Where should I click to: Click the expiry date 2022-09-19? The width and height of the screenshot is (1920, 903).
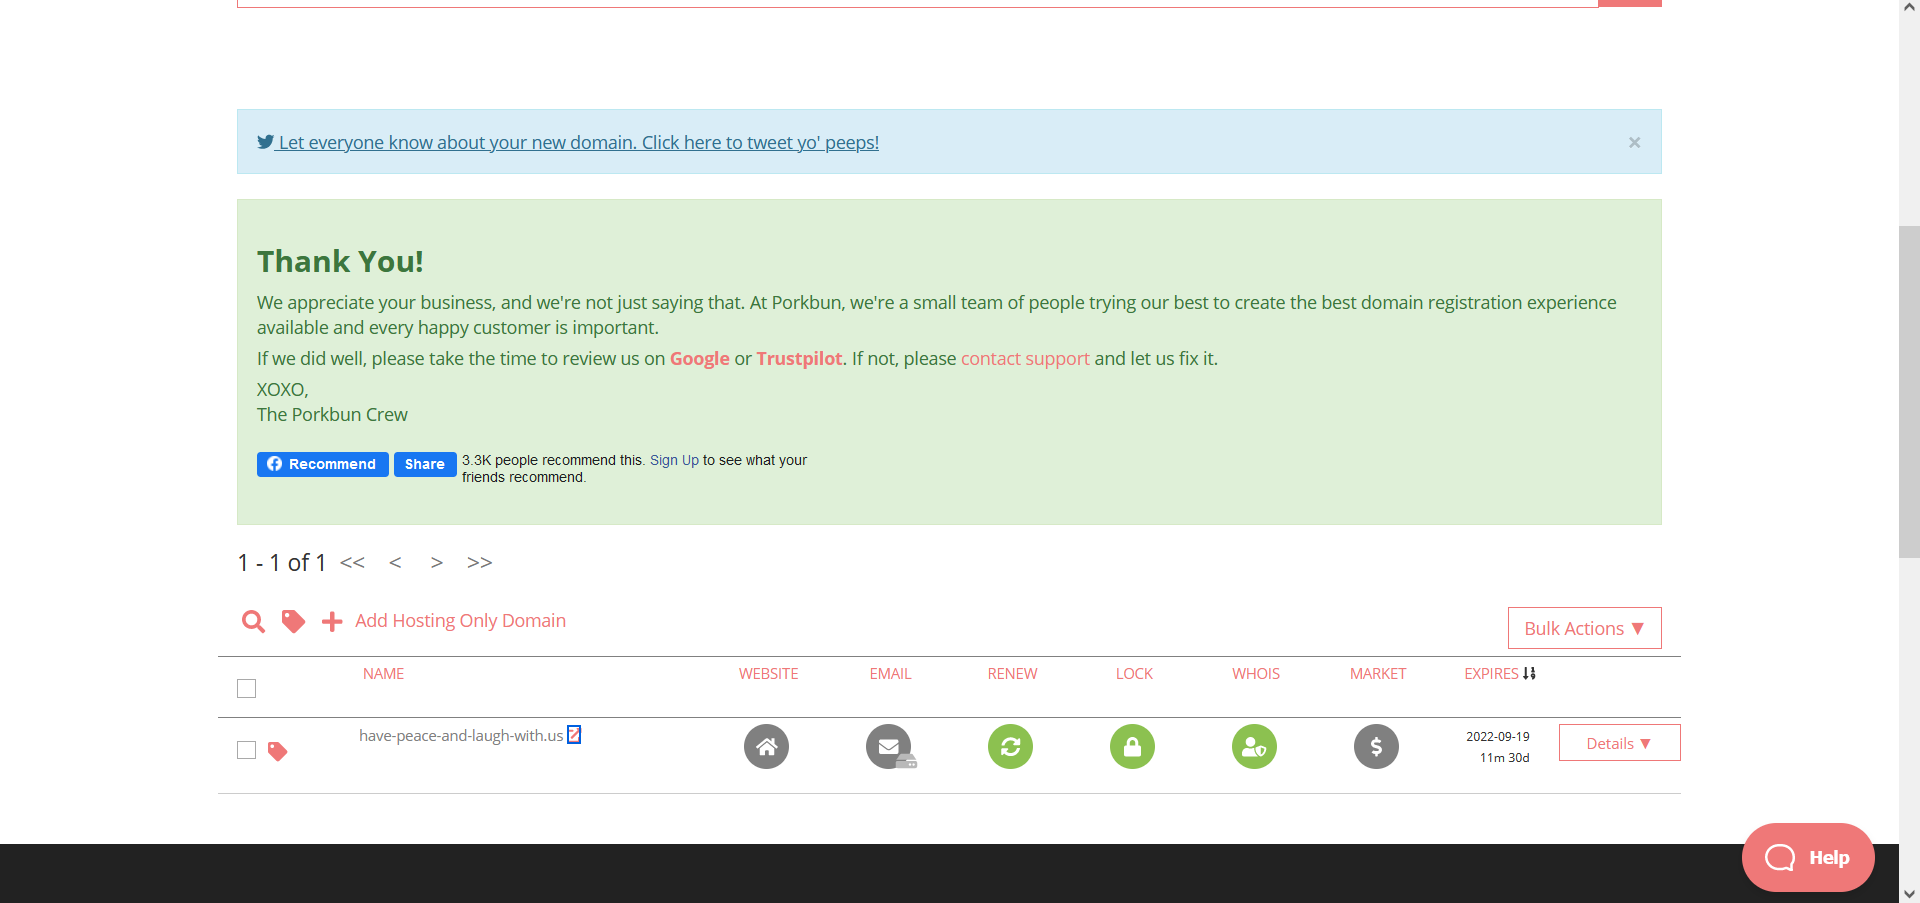click(1498, 736)
